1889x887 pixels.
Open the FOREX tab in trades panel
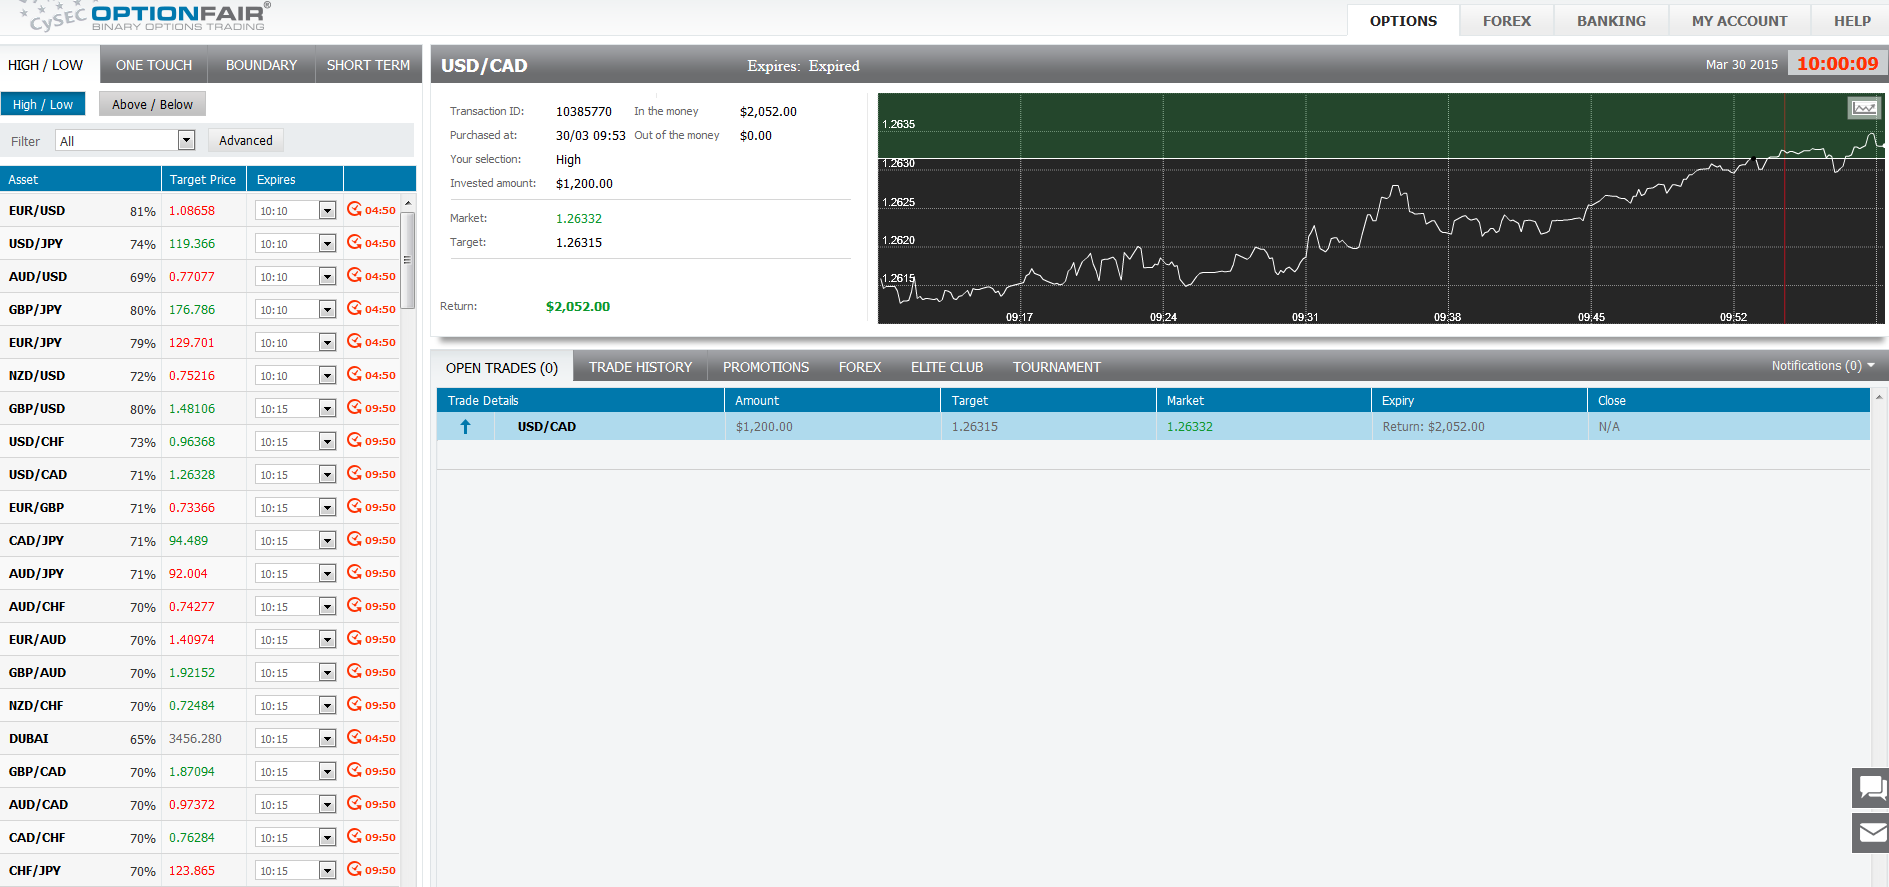(x=860, y=367)
